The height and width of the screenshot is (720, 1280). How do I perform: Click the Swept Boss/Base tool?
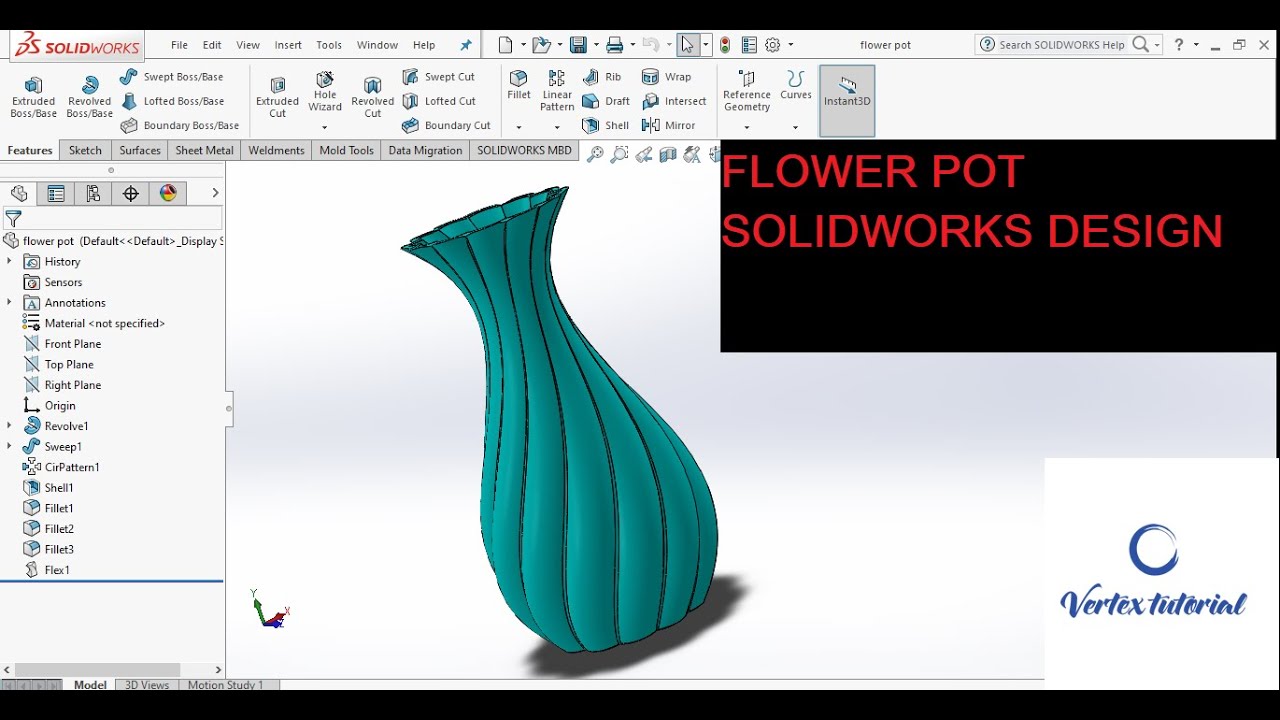coord(171,77)
